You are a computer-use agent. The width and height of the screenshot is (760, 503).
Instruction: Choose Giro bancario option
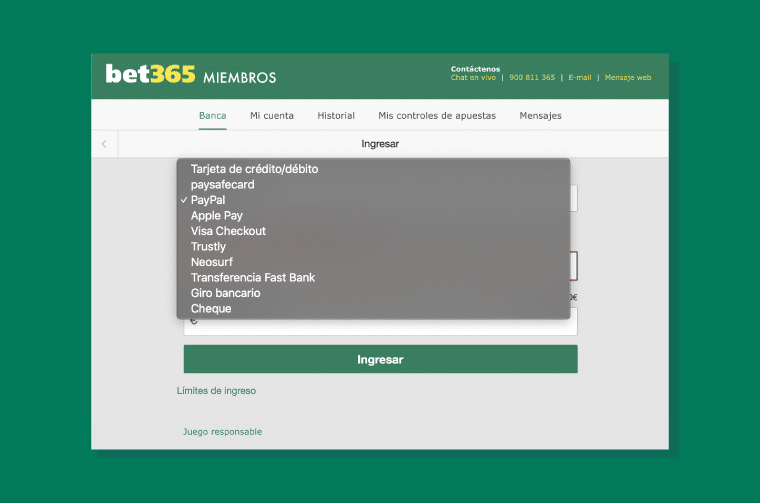point(373,293)
